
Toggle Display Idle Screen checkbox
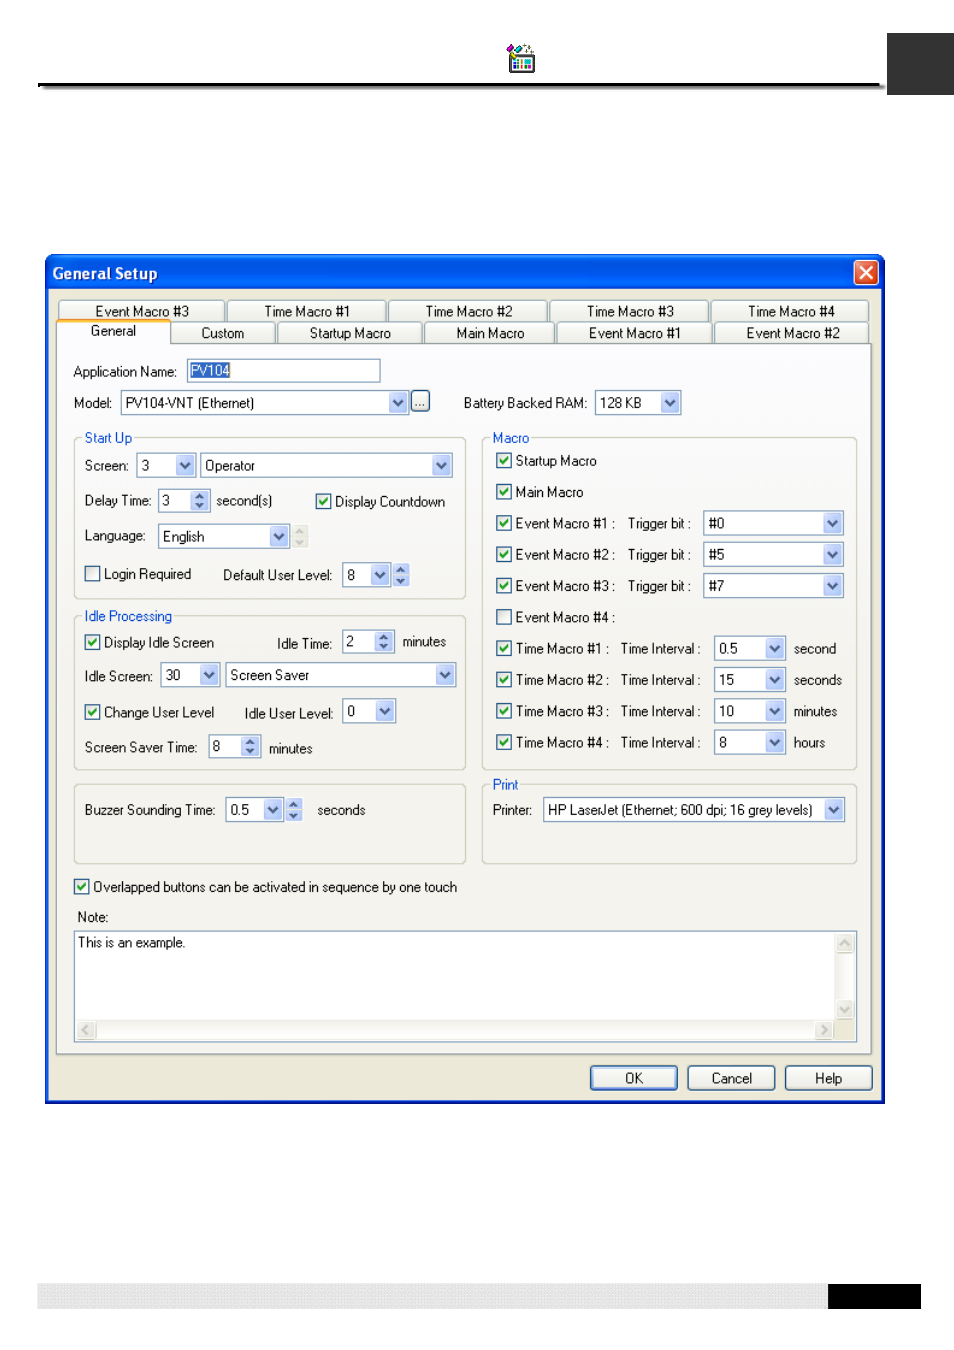(92, 642)
